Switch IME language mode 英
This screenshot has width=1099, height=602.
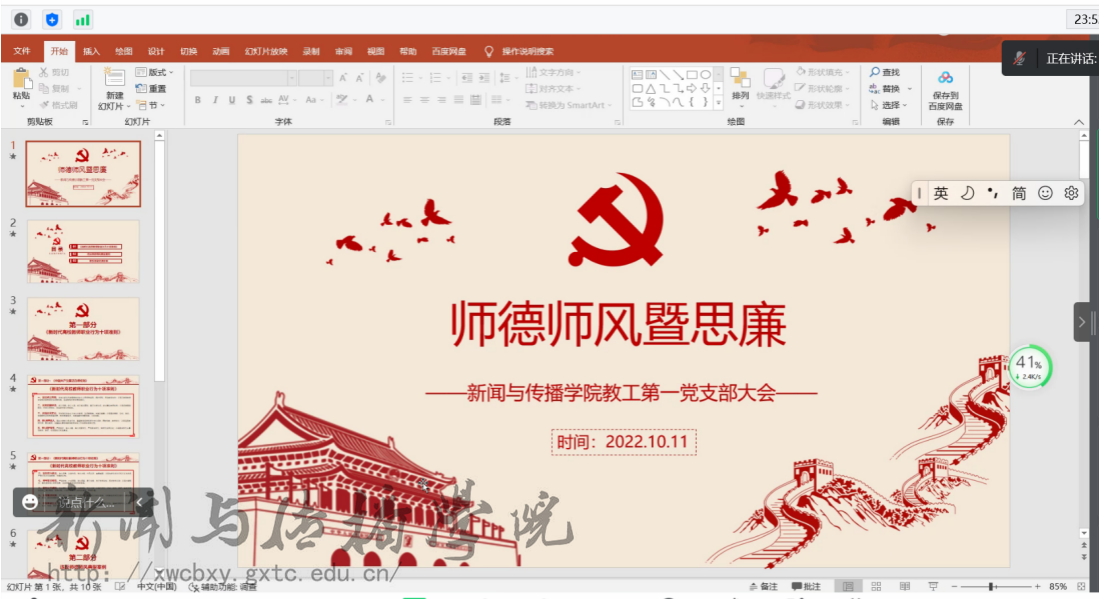click(x=941, y=193)
